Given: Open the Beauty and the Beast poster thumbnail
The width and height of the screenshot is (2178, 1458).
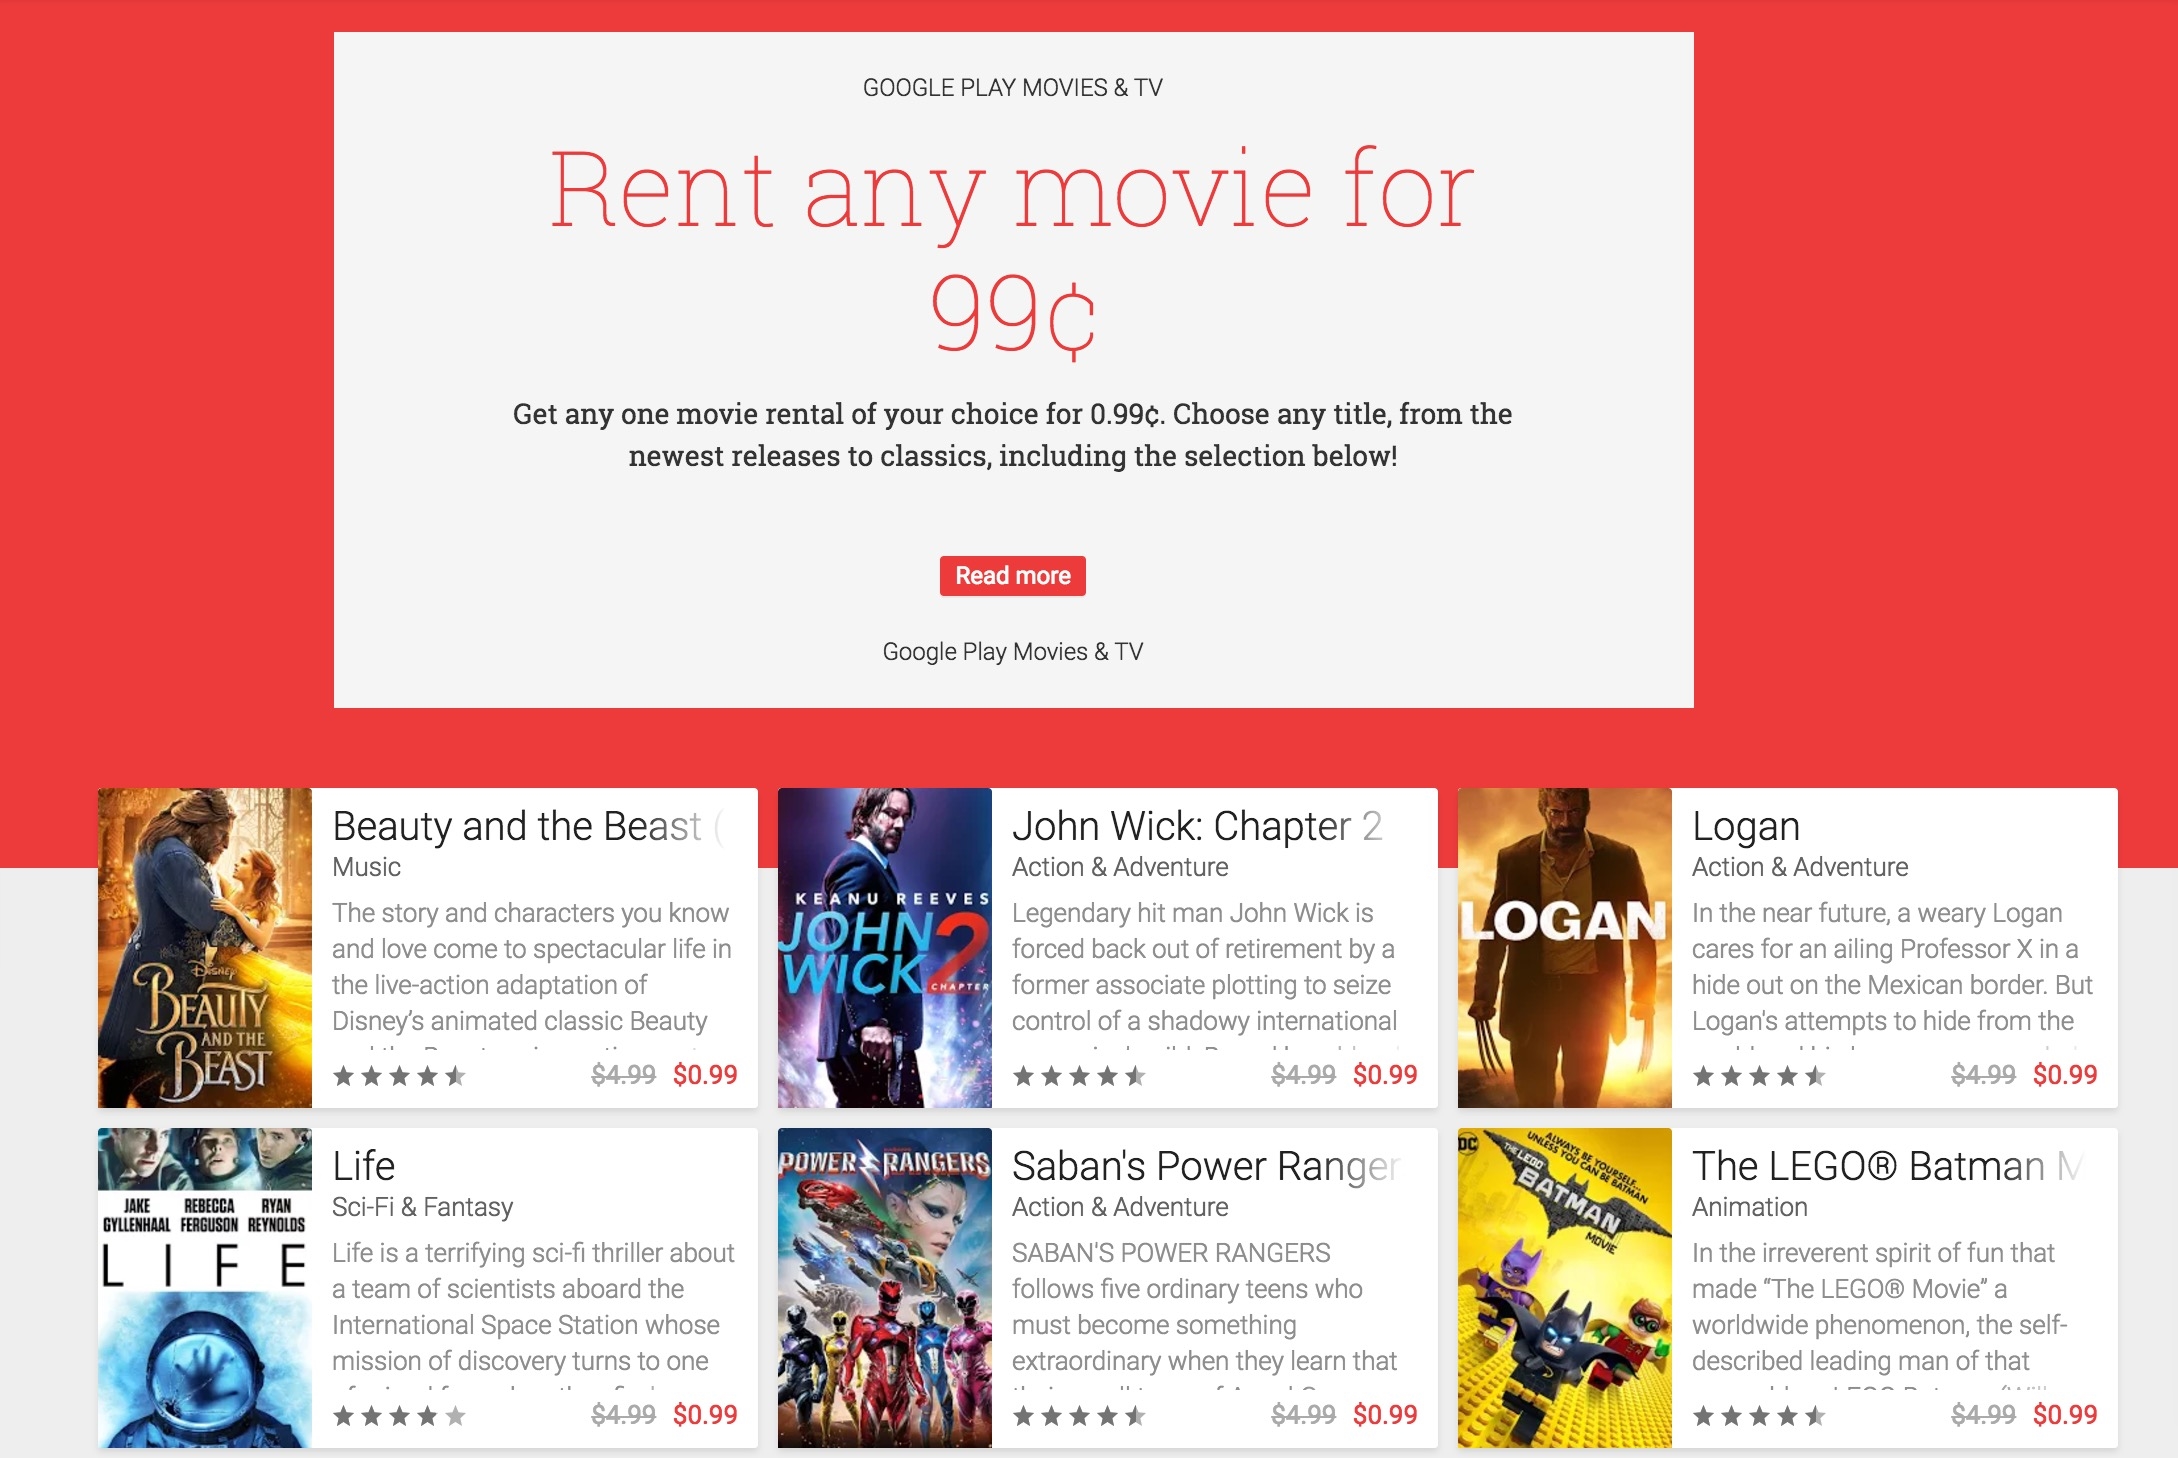Looking at the screenshot, I should pos(205,948).
